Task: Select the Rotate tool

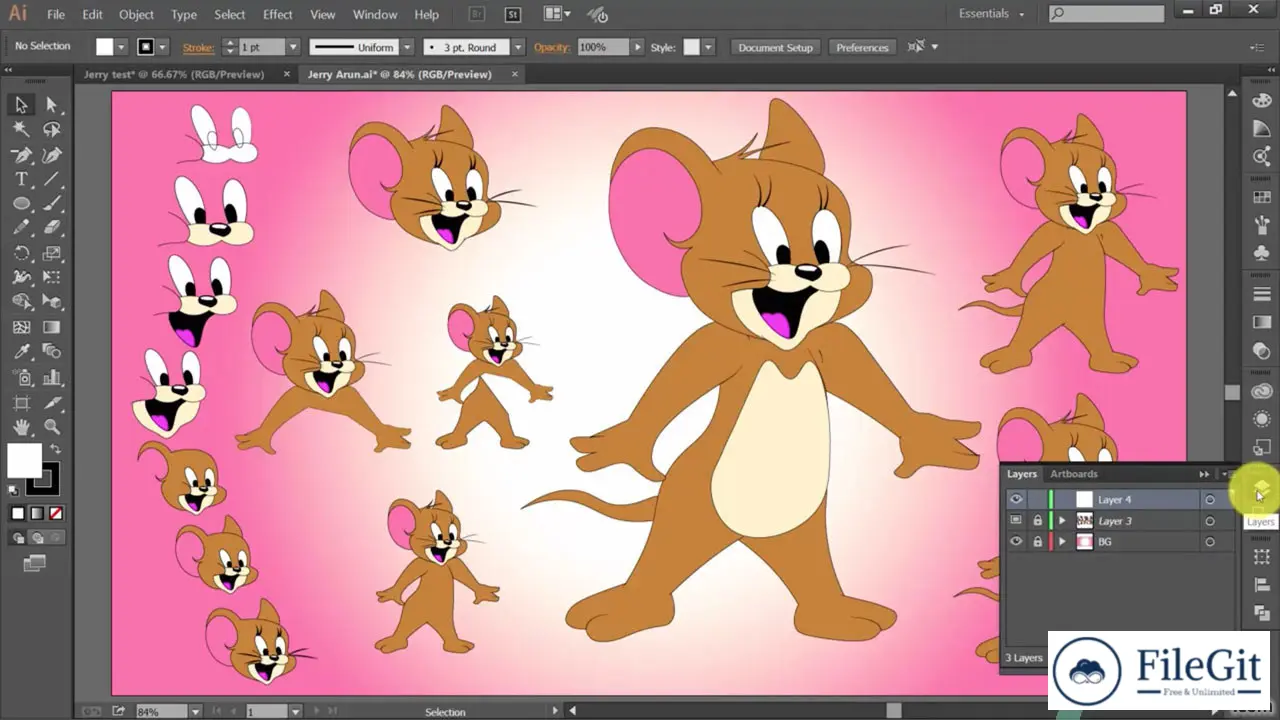Action: 21,253
